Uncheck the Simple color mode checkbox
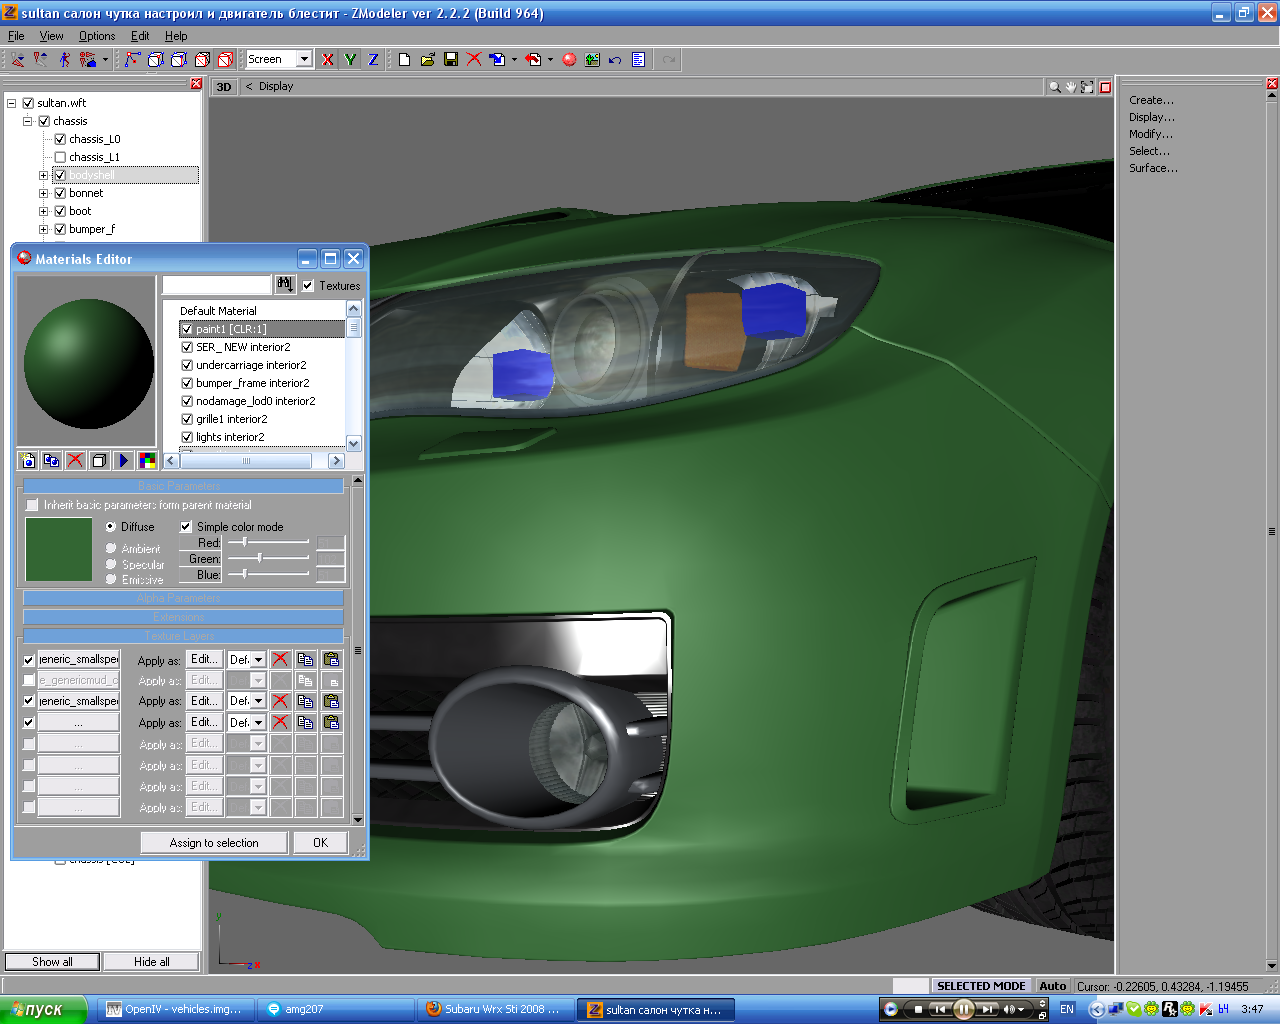The width and height of the screenshot is (1280, 1024). [186, 527]
